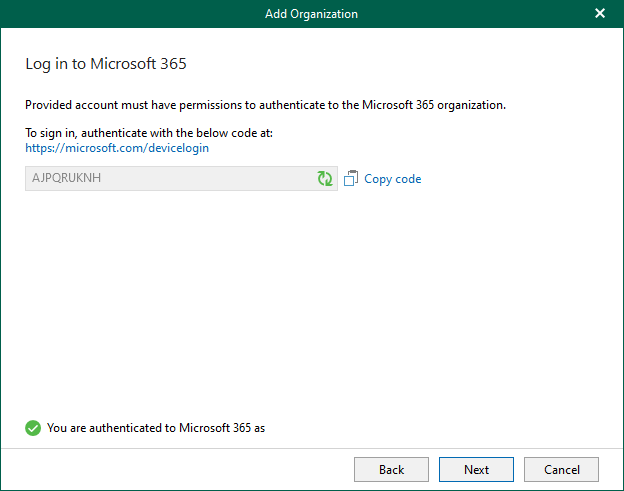Cancel the Add Organization wizard
The height and width of the screenshot is (491, 624).
tap(561, 469)
